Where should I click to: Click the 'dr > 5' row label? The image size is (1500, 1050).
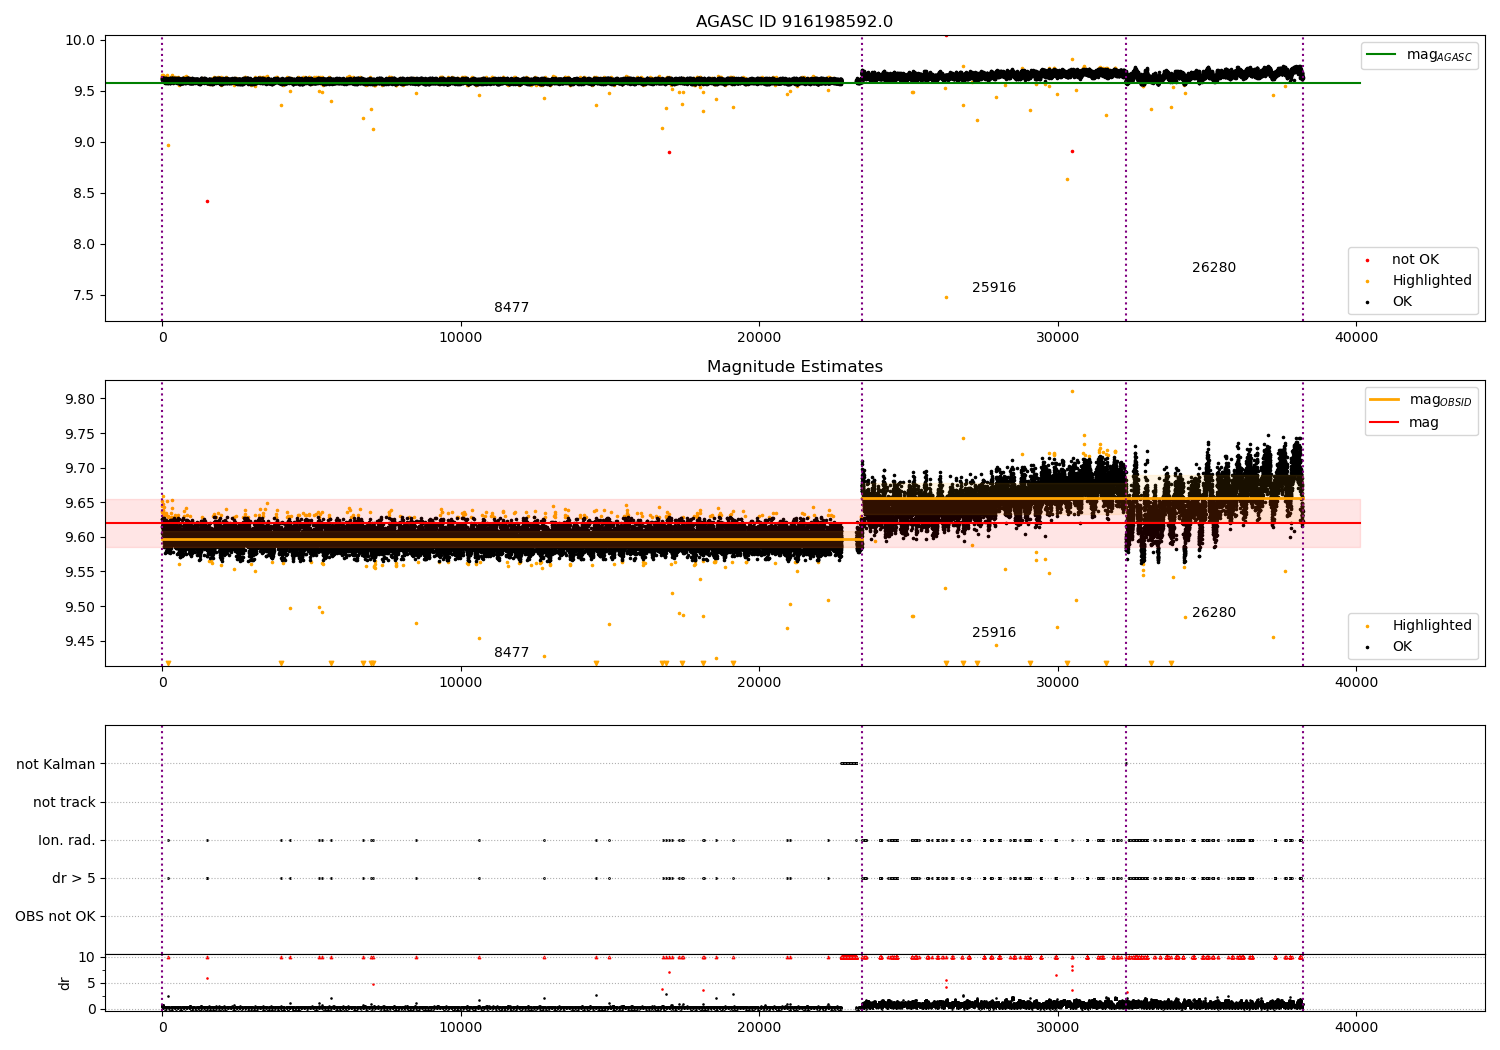74,879
